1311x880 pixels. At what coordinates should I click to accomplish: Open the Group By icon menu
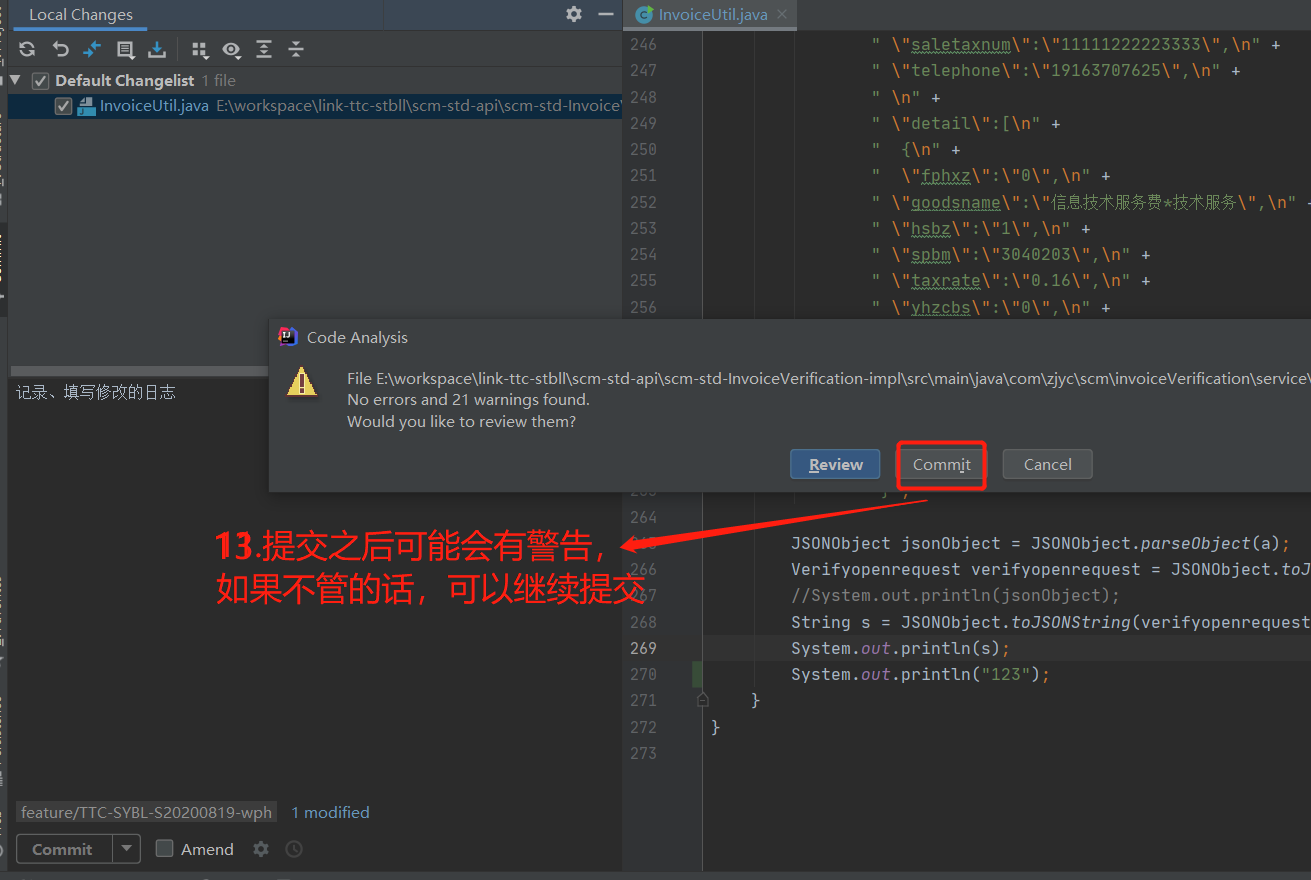(x=200, y=49)
